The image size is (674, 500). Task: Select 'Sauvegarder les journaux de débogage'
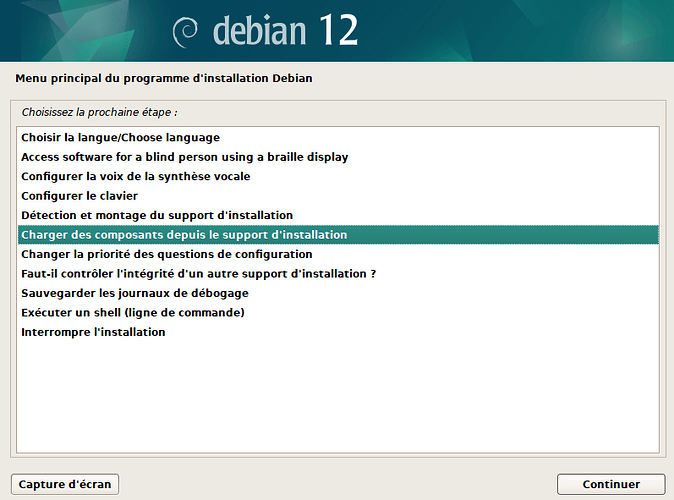tap(338, 293)
